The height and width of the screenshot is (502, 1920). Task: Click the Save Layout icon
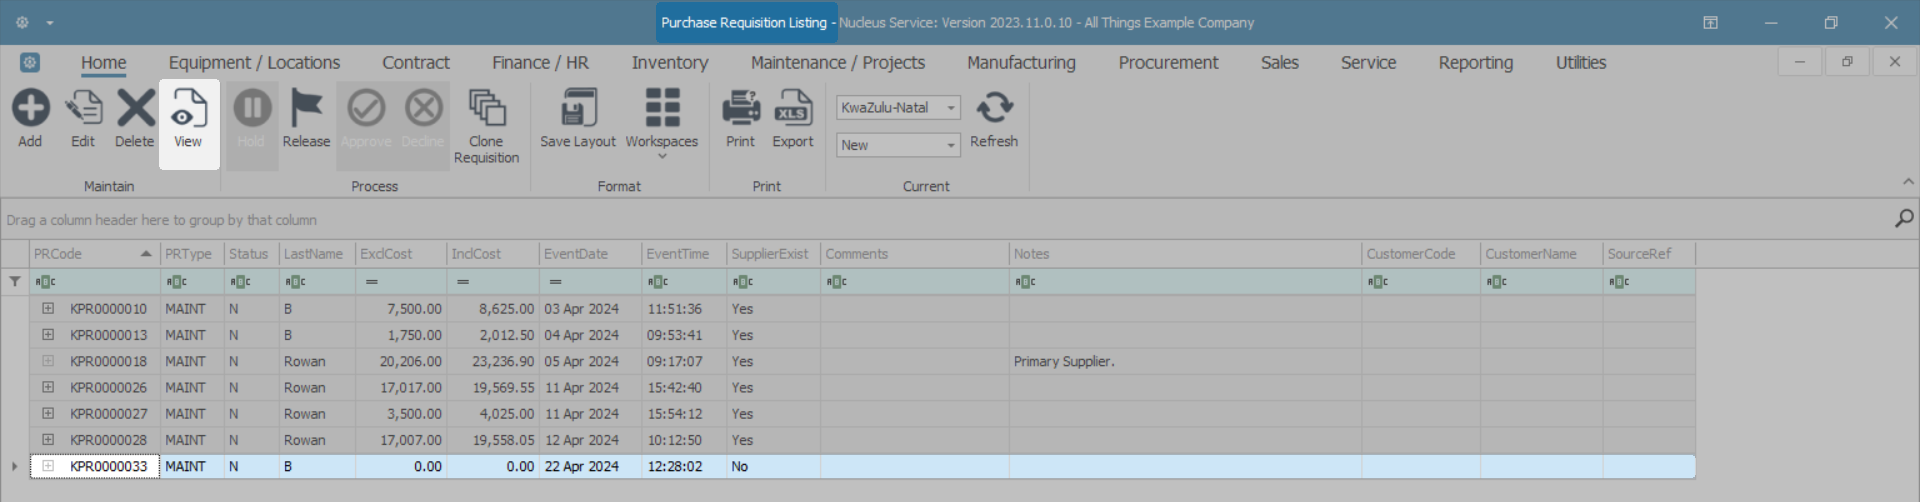[x=578, y=109]
